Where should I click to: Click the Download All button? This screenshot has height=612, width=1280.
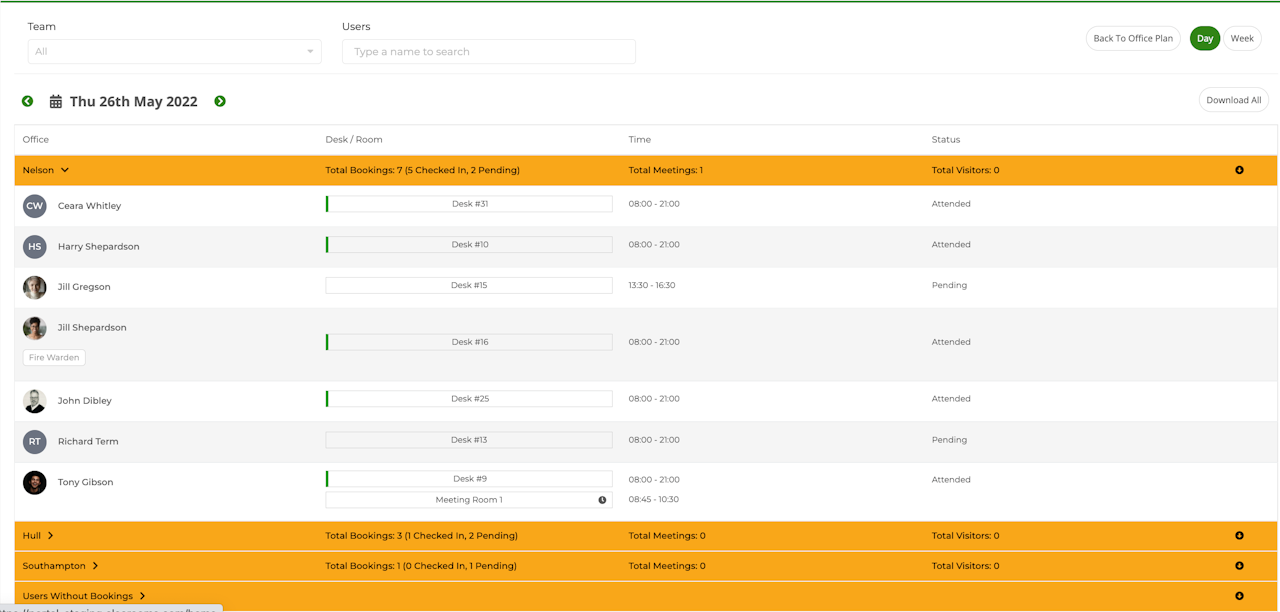(1233, 100)
